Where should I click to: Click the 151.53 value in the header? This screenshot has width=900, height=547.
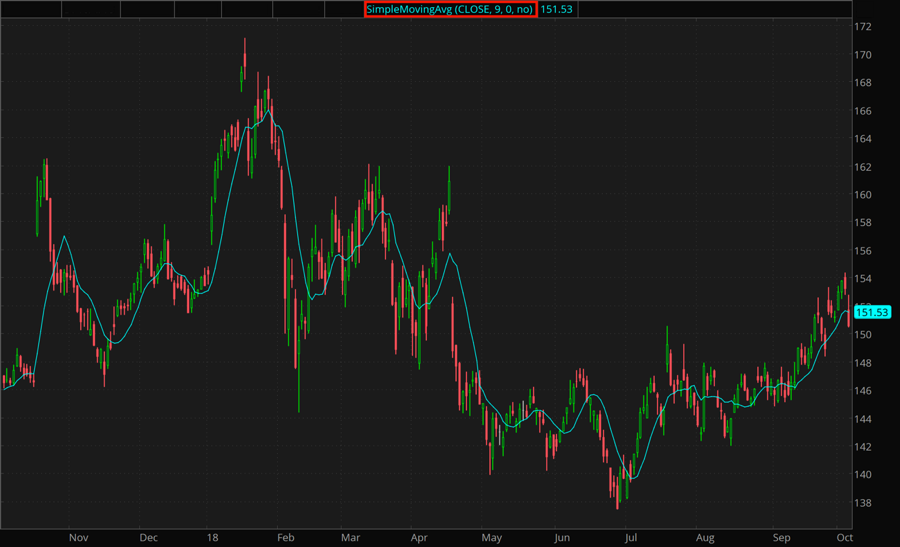click(x=556, y=9)
